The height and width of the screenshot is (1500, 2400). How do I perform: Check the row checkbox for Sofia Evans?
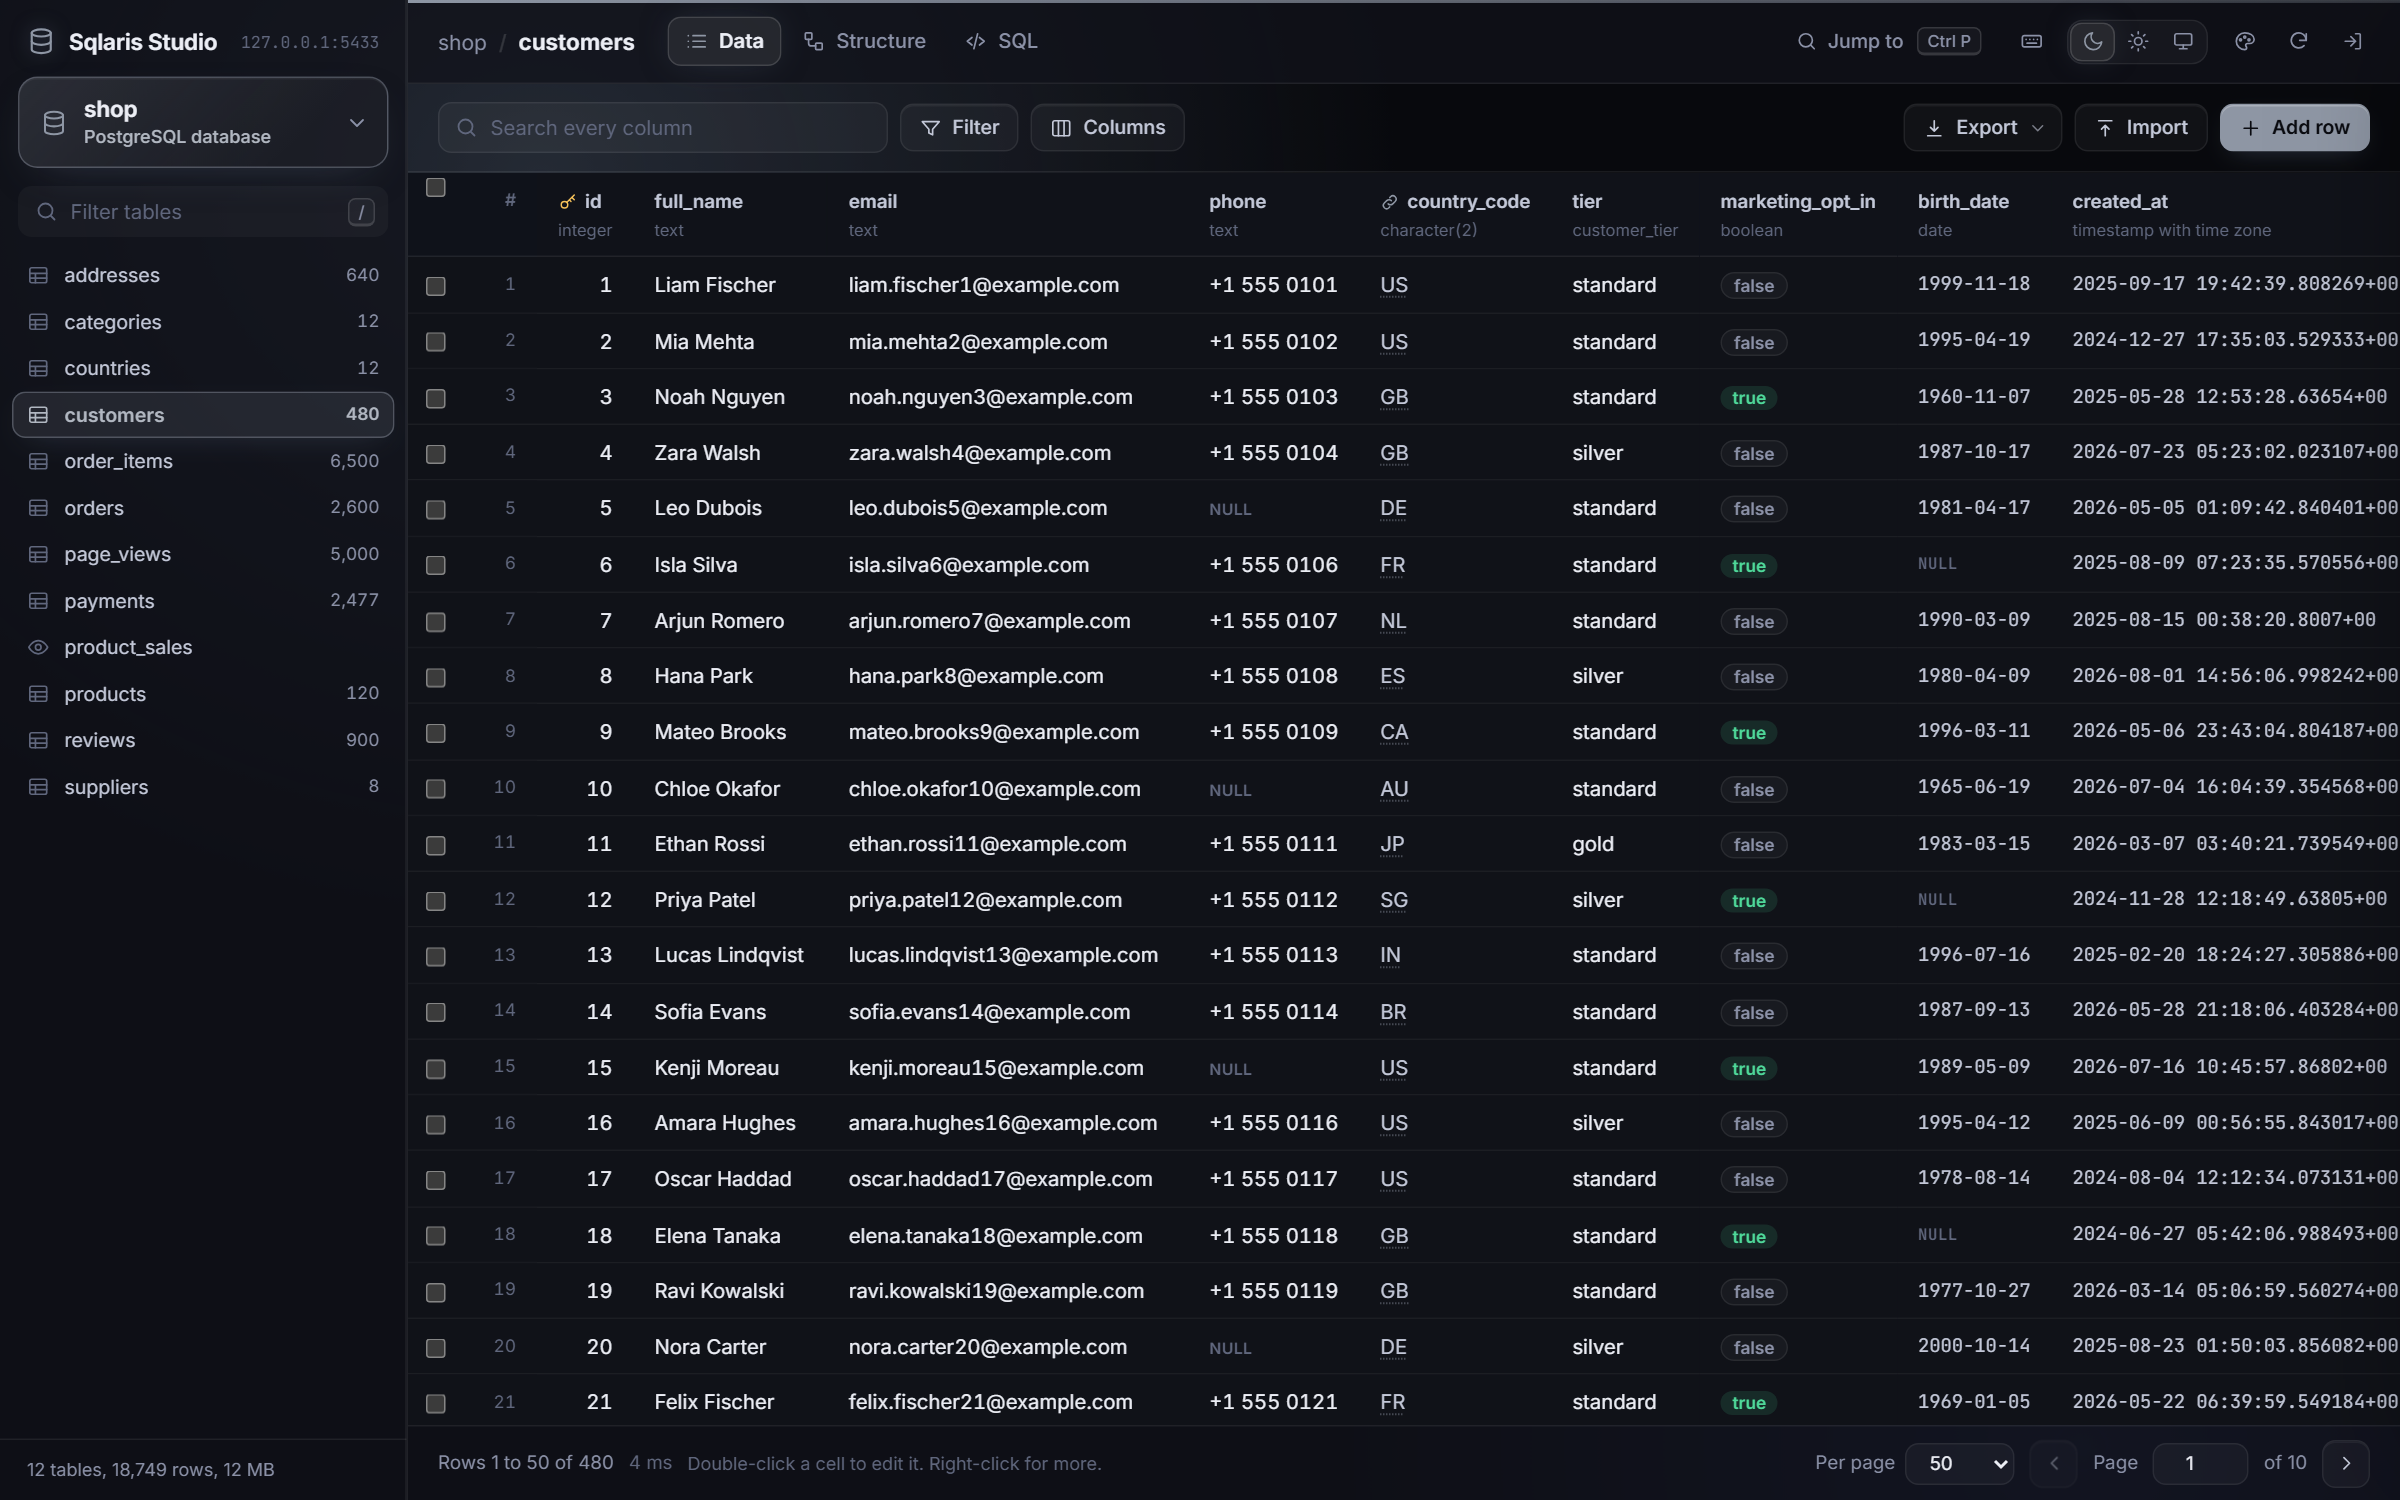coord(436,1012)
